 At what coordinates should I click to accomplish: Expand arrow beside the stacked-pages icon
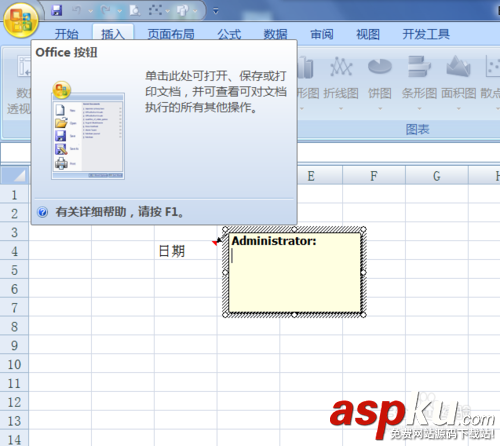click(x=195, y=11)
